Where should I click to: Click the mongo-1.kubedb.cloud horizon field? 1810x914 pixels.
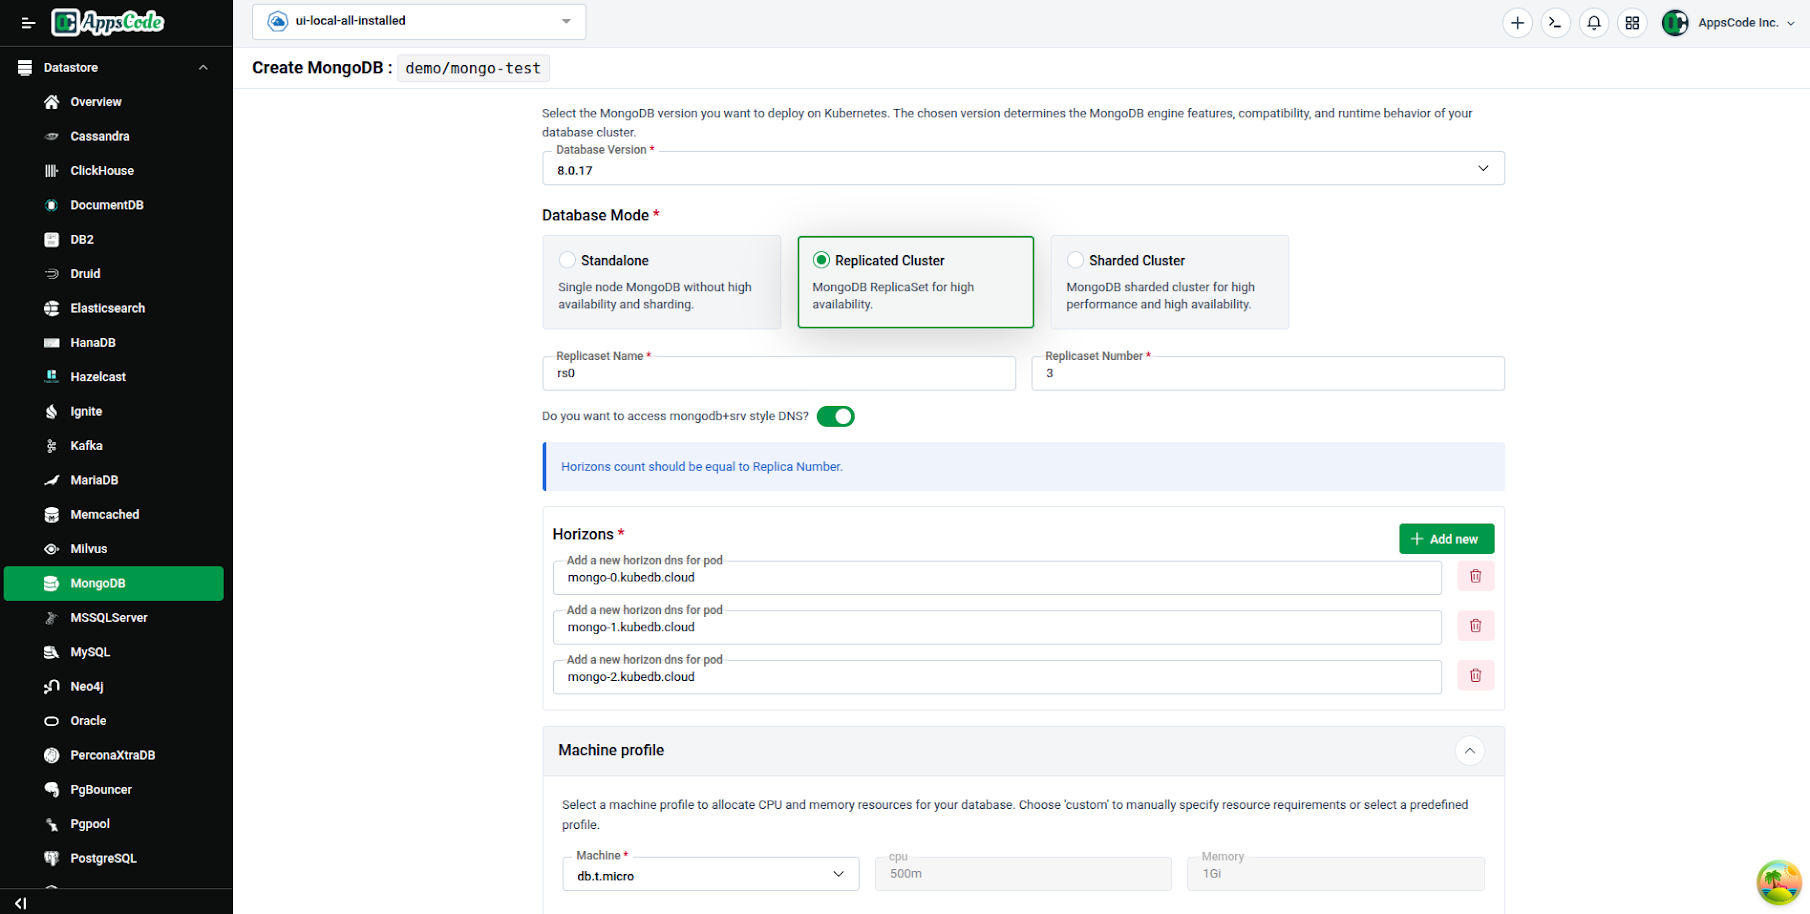point(997,627)
